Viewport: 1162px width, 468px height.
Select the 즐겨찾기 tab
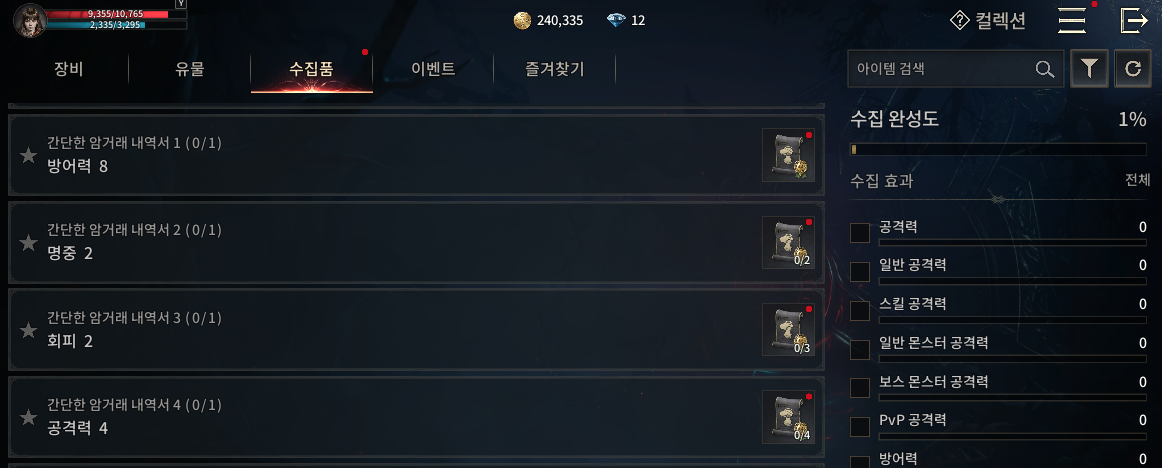[554, 70]
